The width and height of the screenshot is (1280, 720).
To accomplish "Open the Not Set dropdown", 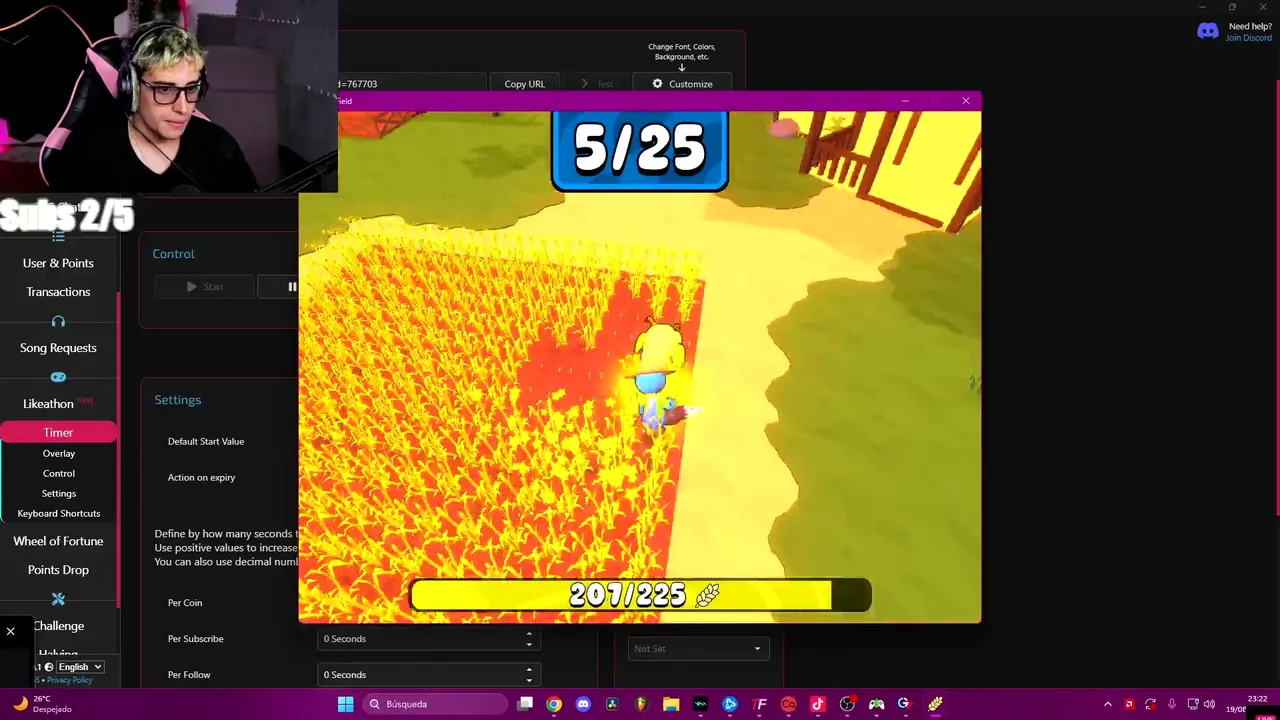I will click(x=698, y=649).
